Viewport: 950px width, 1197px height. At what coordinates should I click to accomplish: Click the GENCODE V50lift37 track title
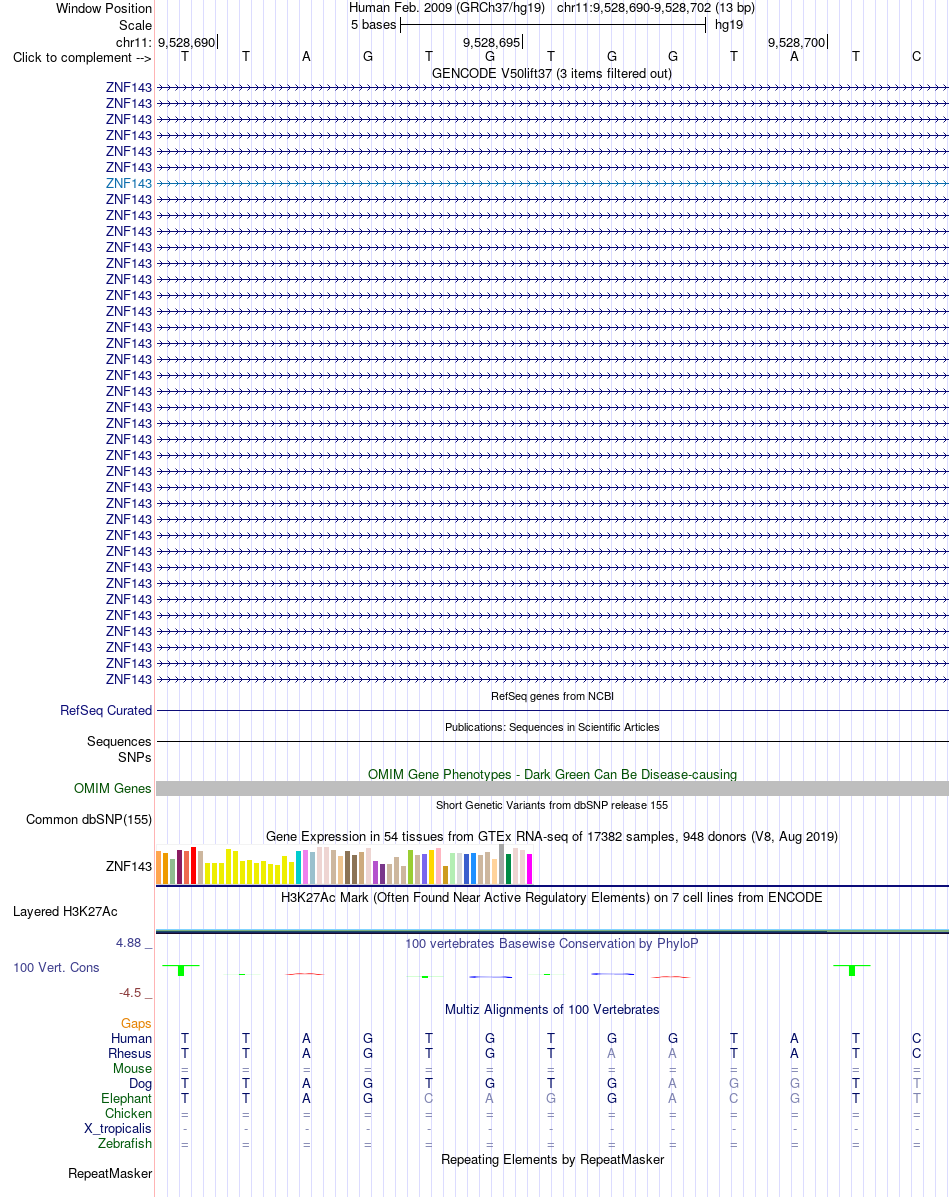pyautogui.click(x=551, y=73)
